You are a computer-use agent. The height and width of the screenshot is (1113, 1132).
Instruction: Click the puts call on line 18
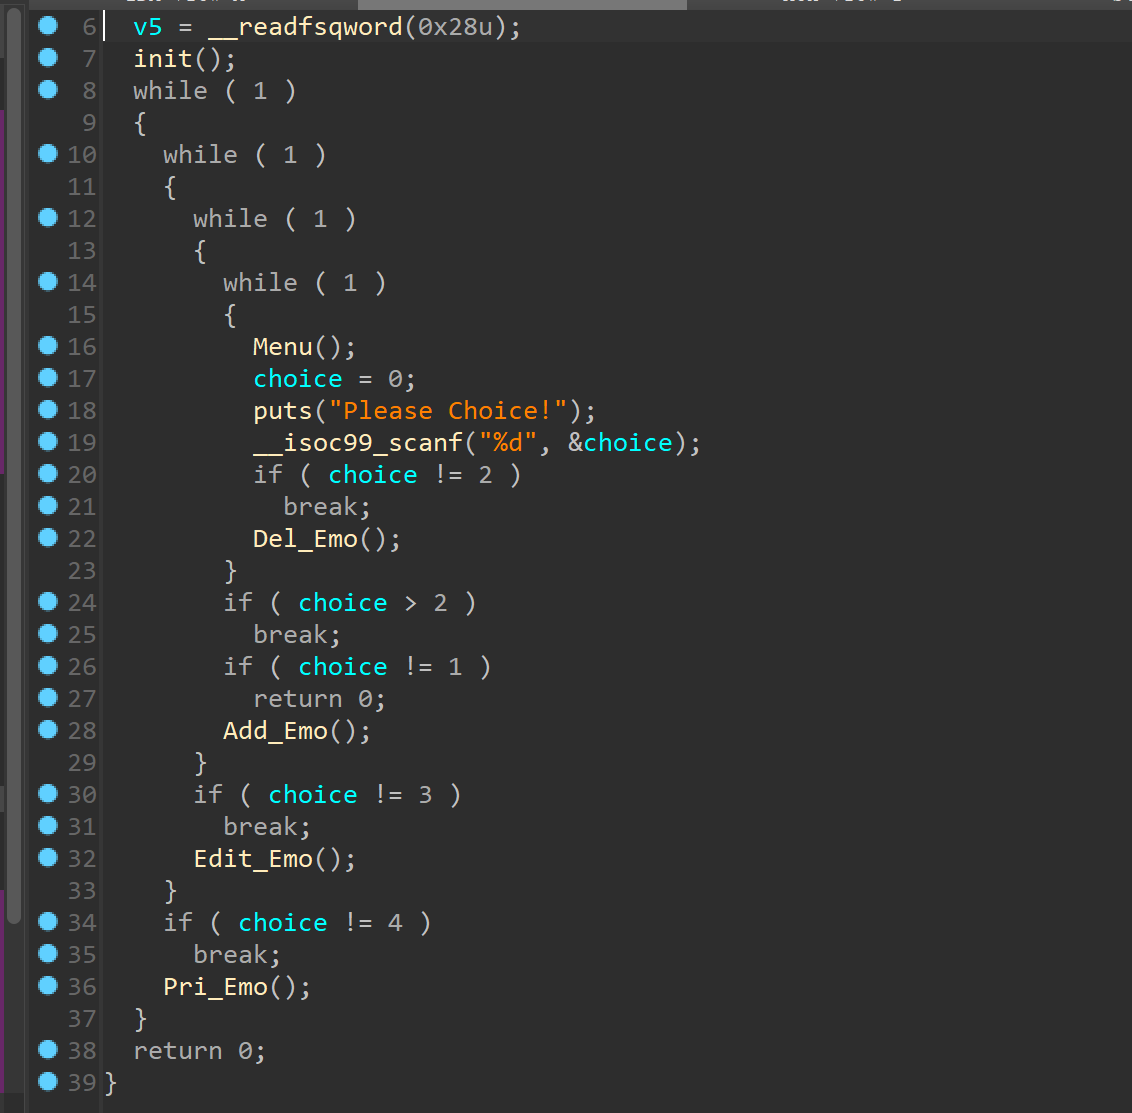pyautogui.click(x=283, y=411)
